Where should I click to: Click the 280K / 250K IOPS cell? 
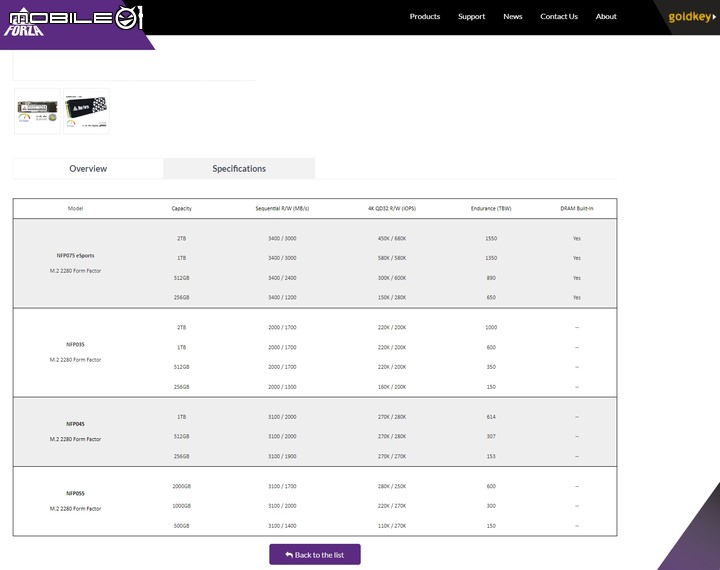pyautogui.click(x=392, y=486)
